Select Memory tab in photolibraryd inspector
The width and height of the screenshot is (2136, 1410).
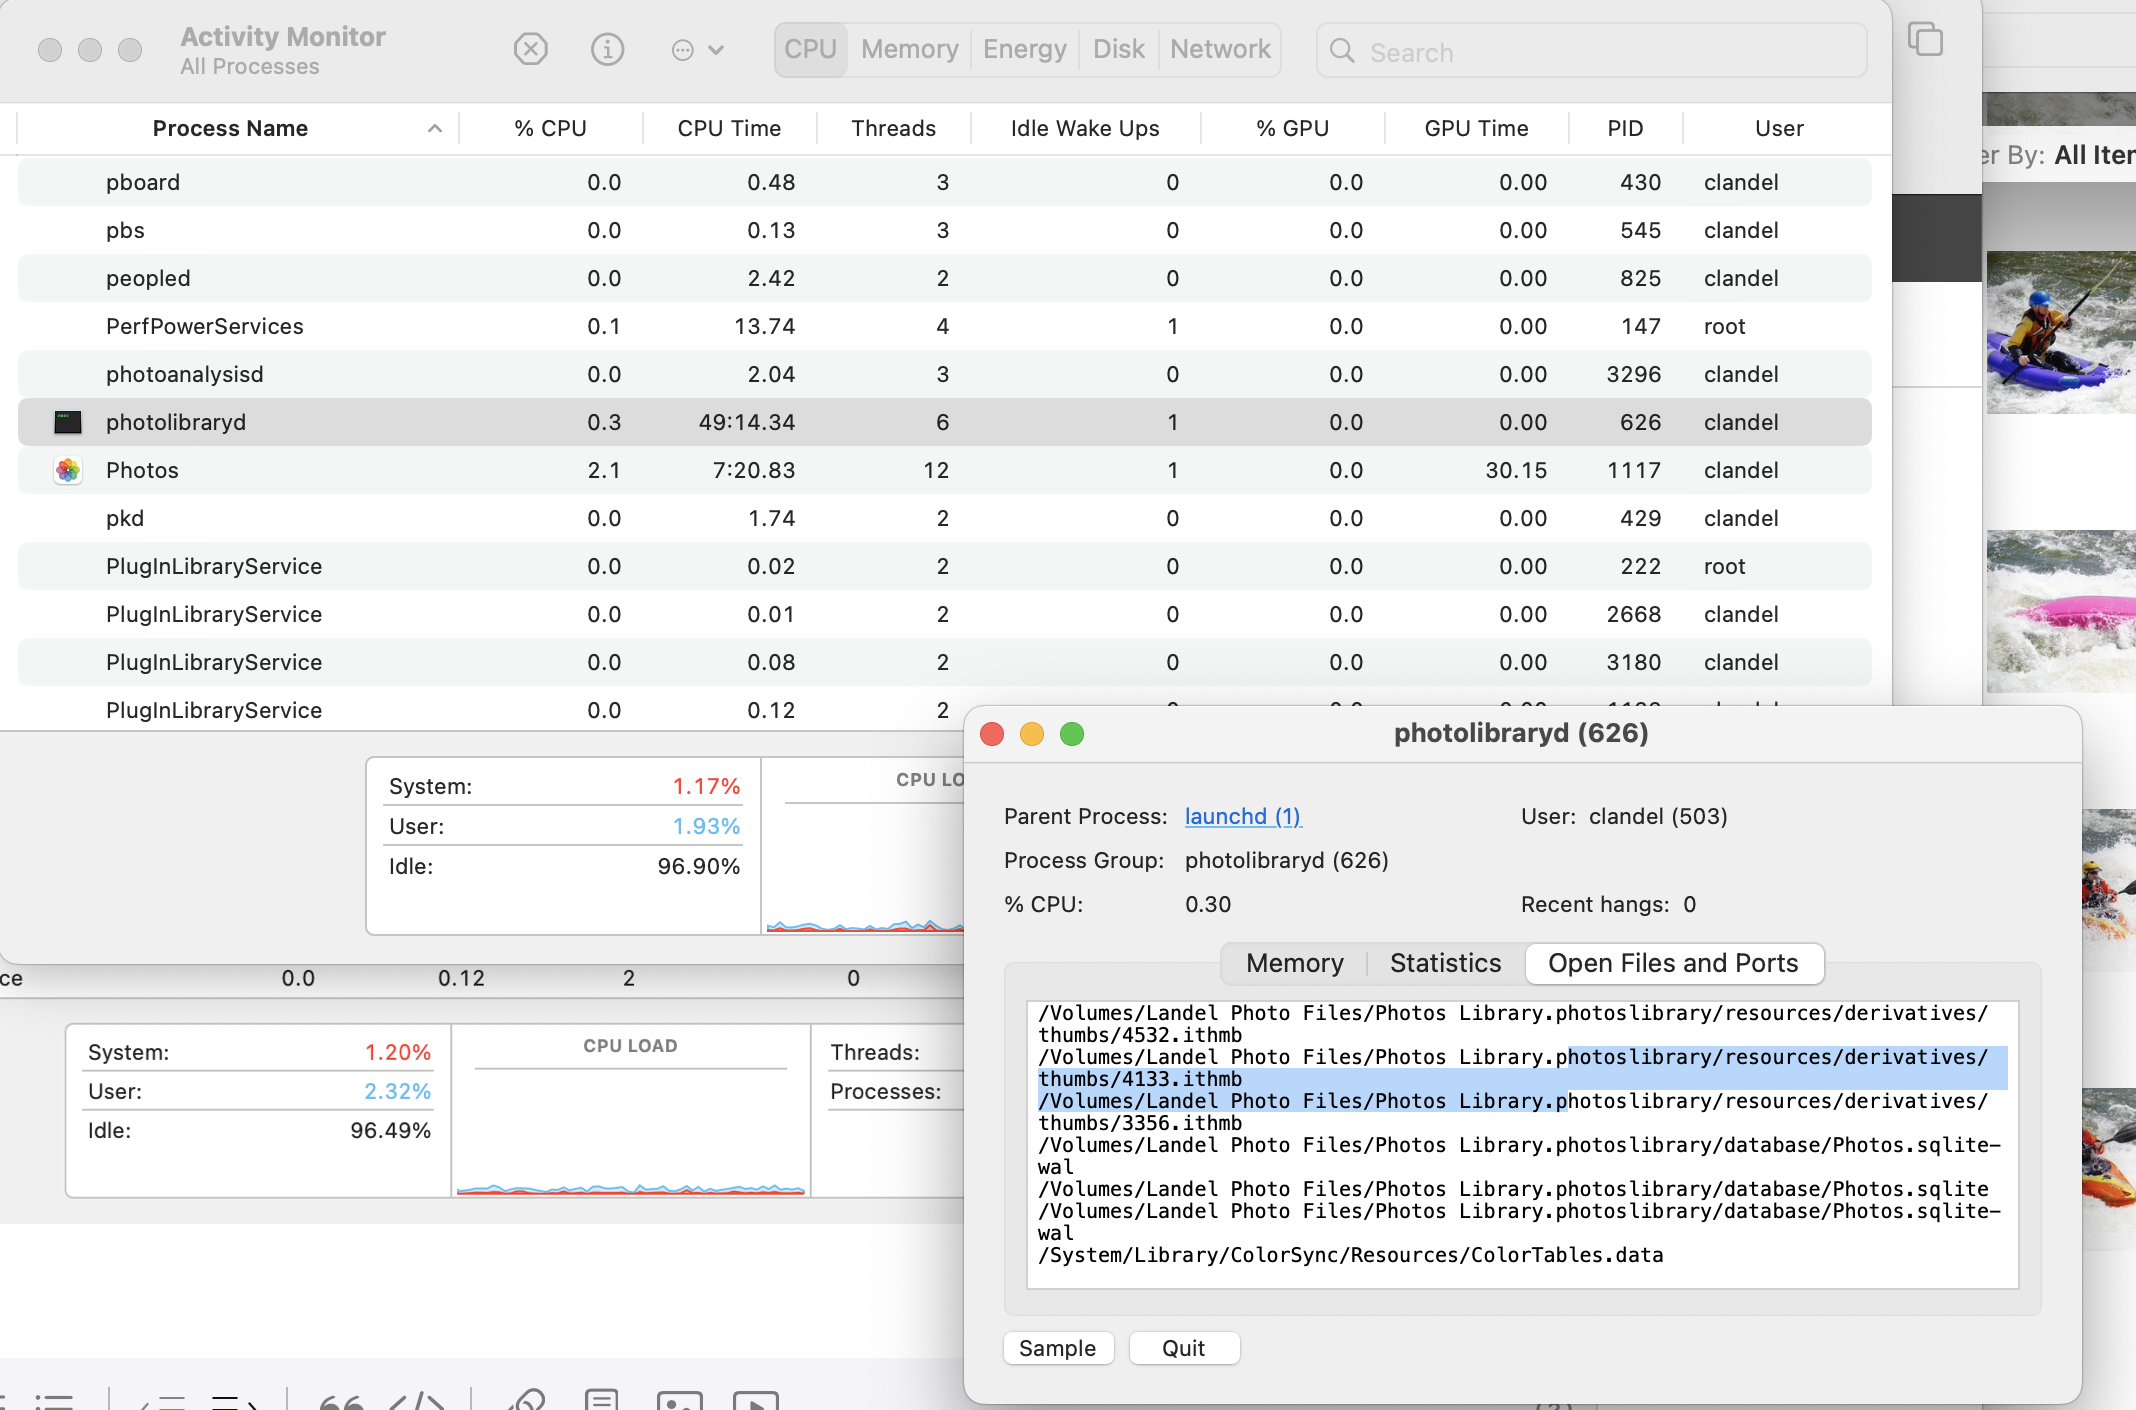[x=1294, y=963]
